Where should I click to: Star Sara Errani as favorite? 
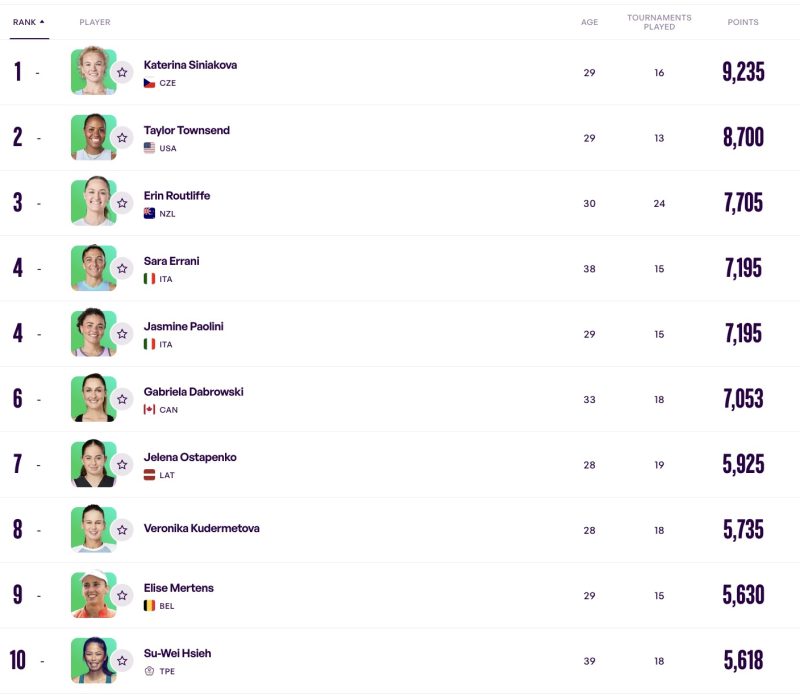point(122,268)
